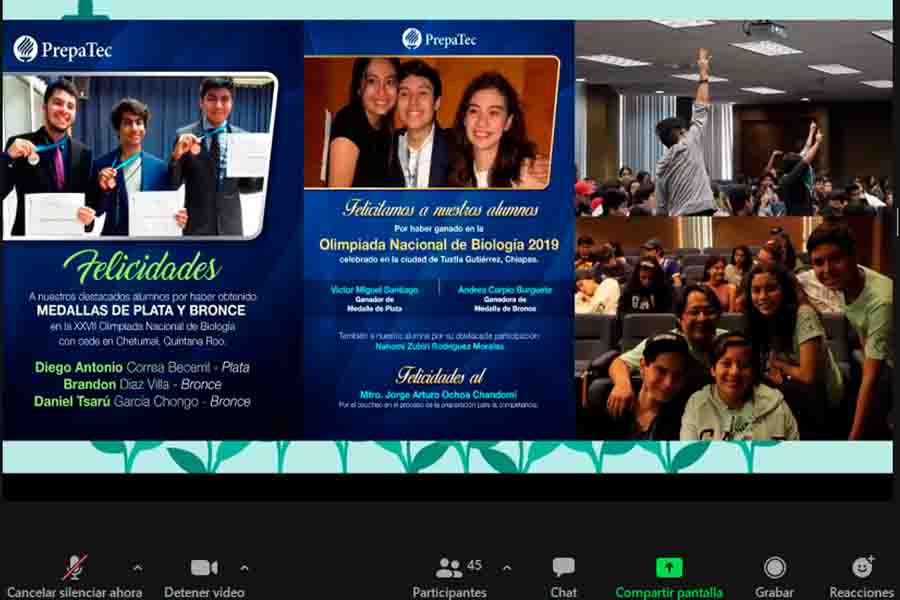Click the 'Reacciones' label
900x600 pixels.
click(x=862, y=593)
